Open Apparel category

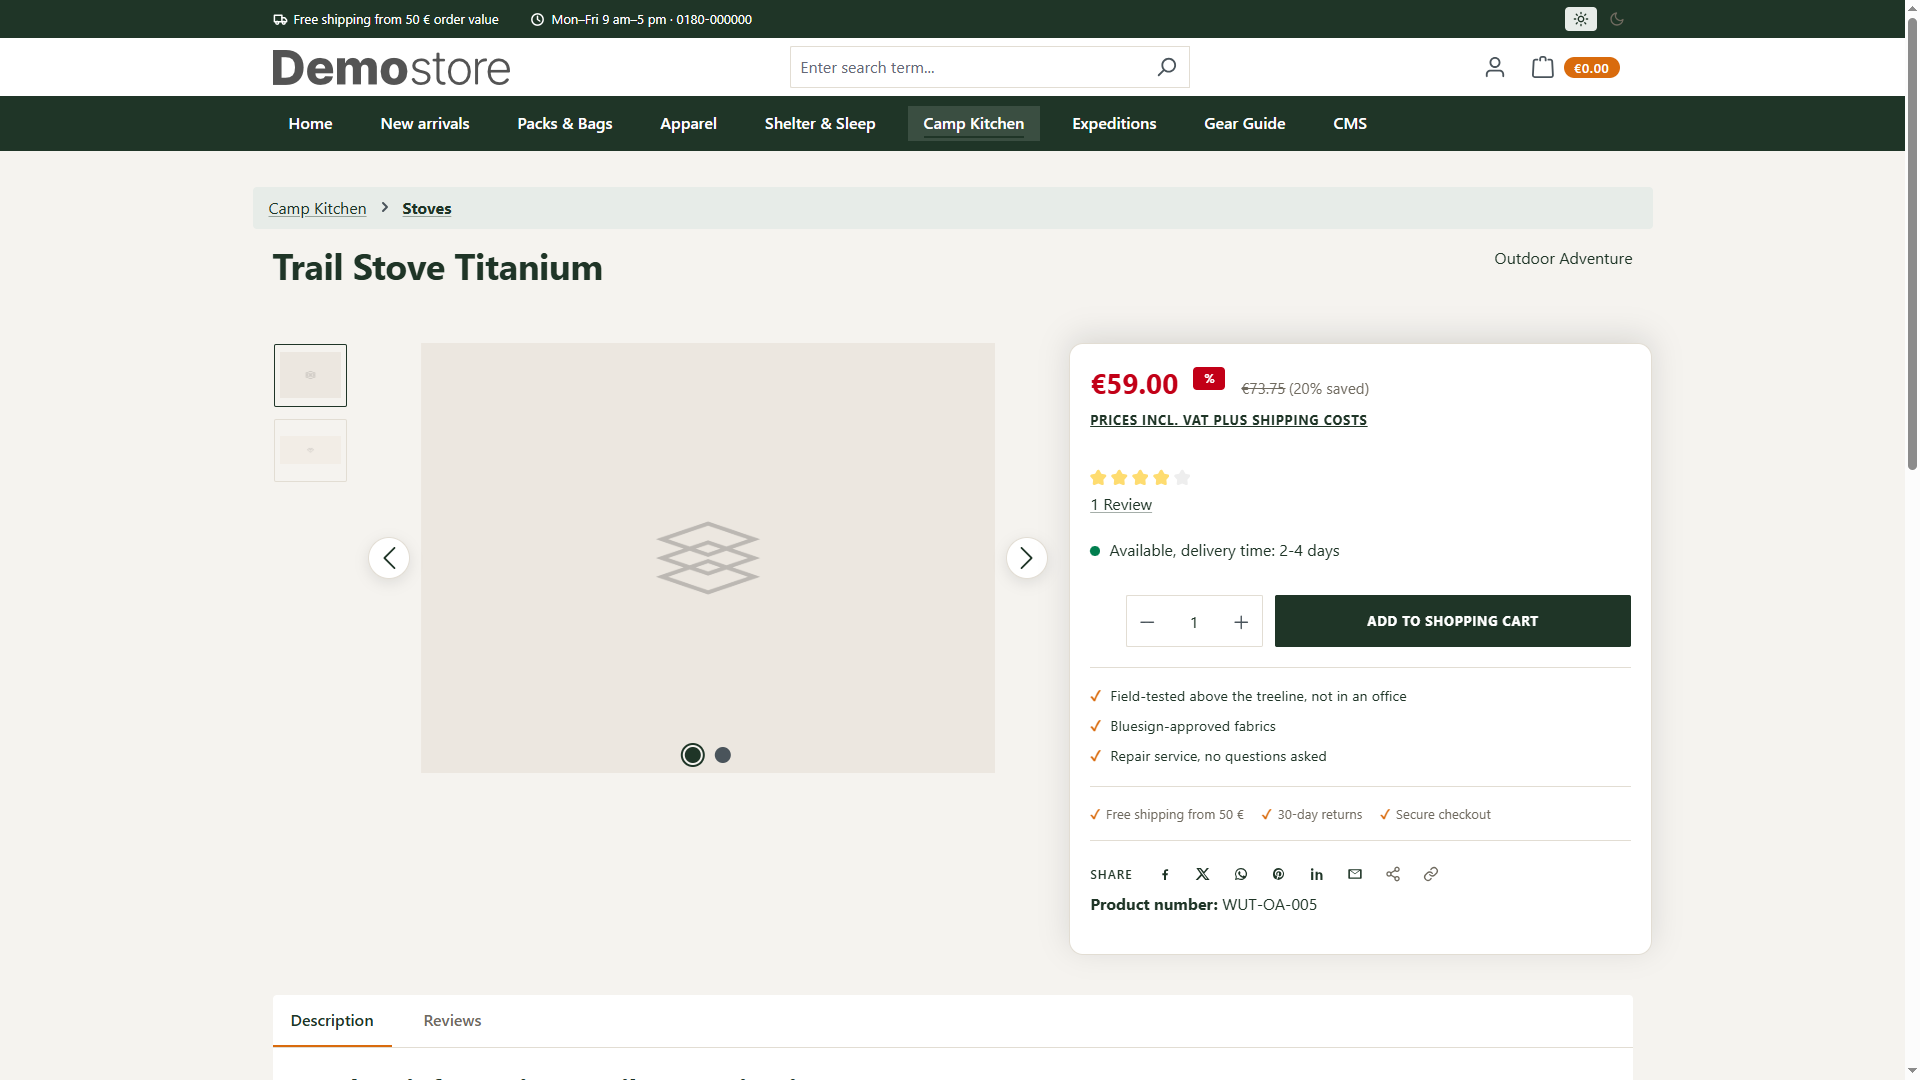pos(688,123)
